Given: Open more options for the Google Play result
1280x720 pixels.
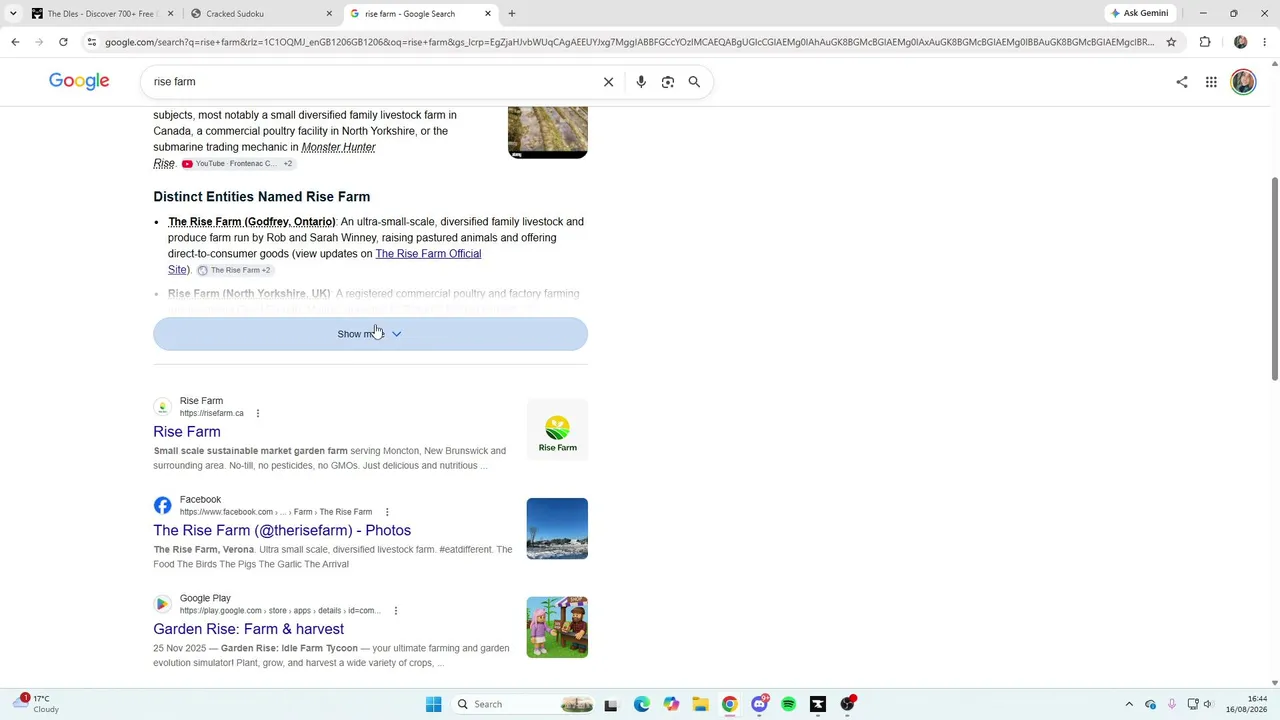Looking at the screenshot, I should click(395, 611).
